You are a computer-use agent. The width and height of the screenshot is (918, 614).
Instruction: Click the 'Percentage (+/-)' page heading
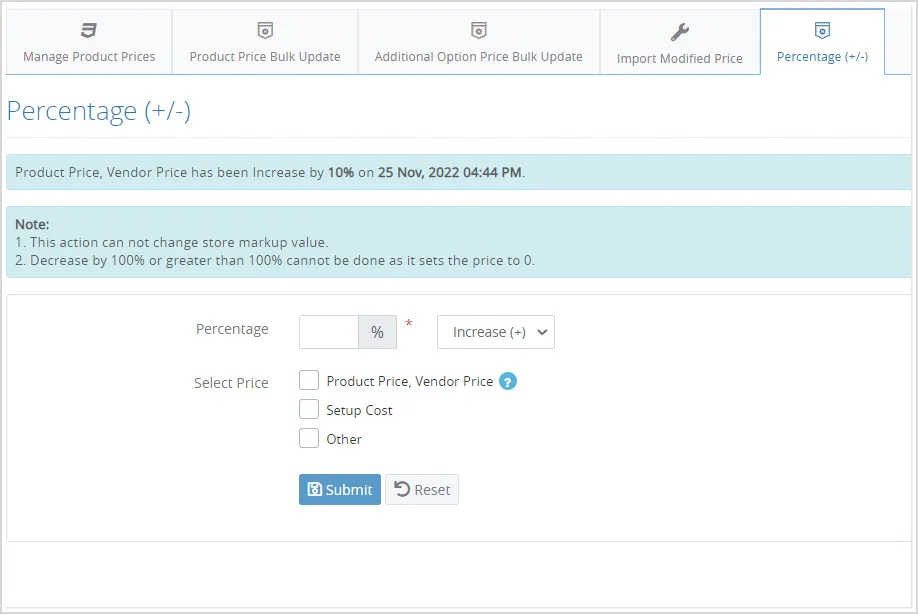point(98,111)
